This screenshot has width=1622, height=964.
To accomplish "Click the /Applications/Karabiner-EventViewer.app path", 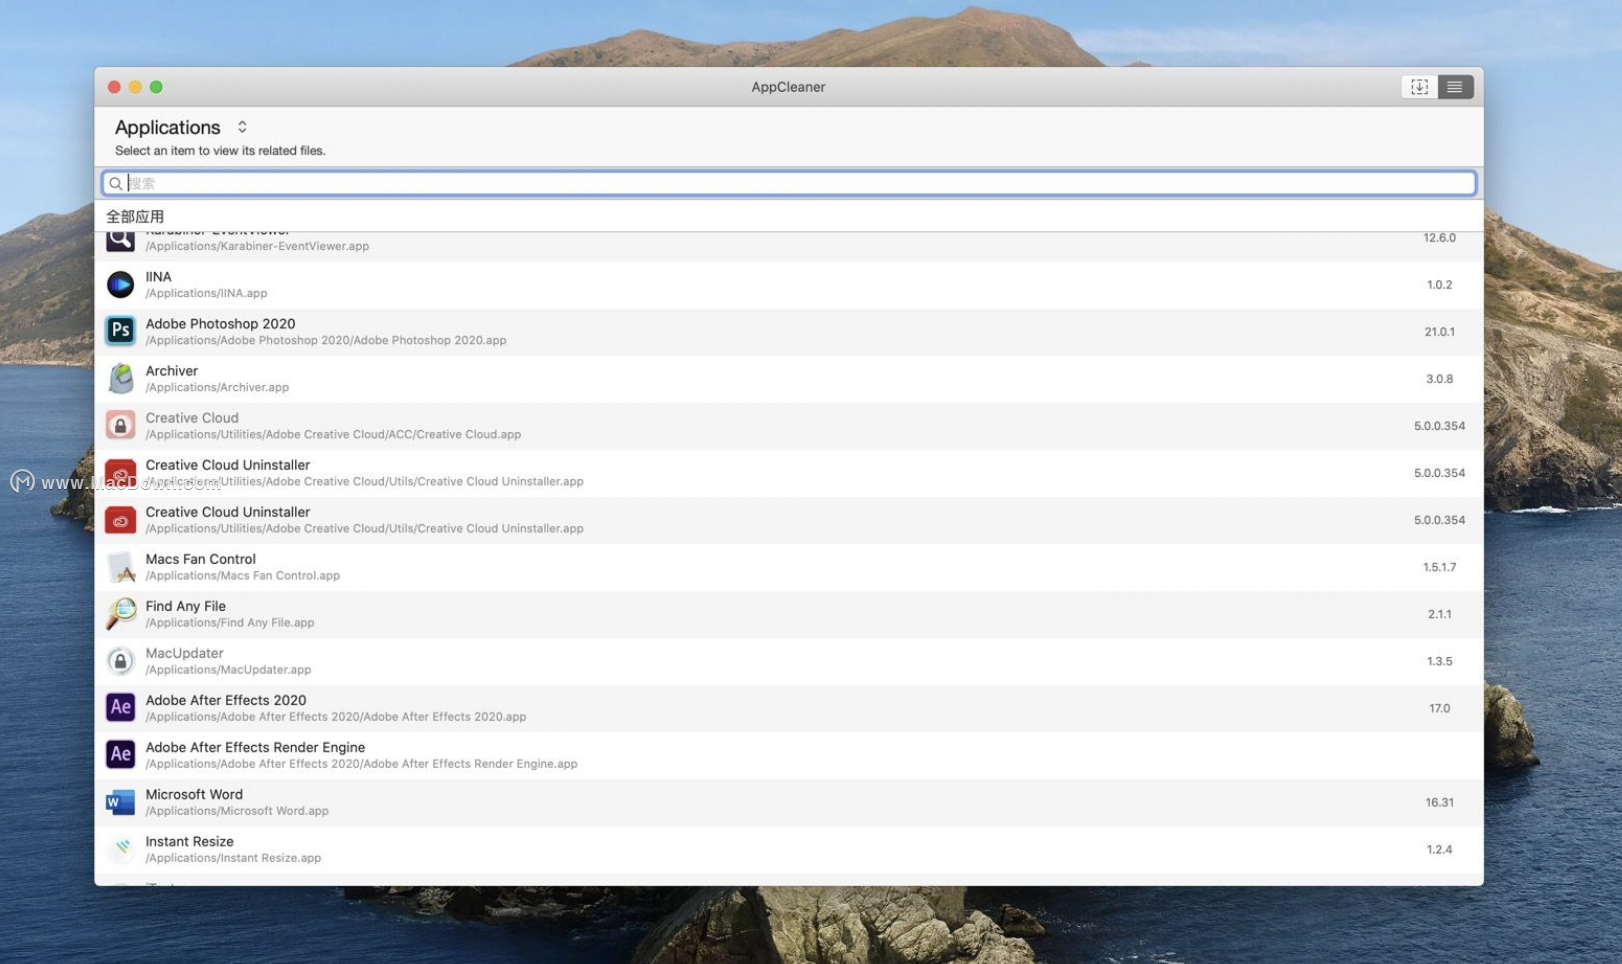I will [257, 246].
